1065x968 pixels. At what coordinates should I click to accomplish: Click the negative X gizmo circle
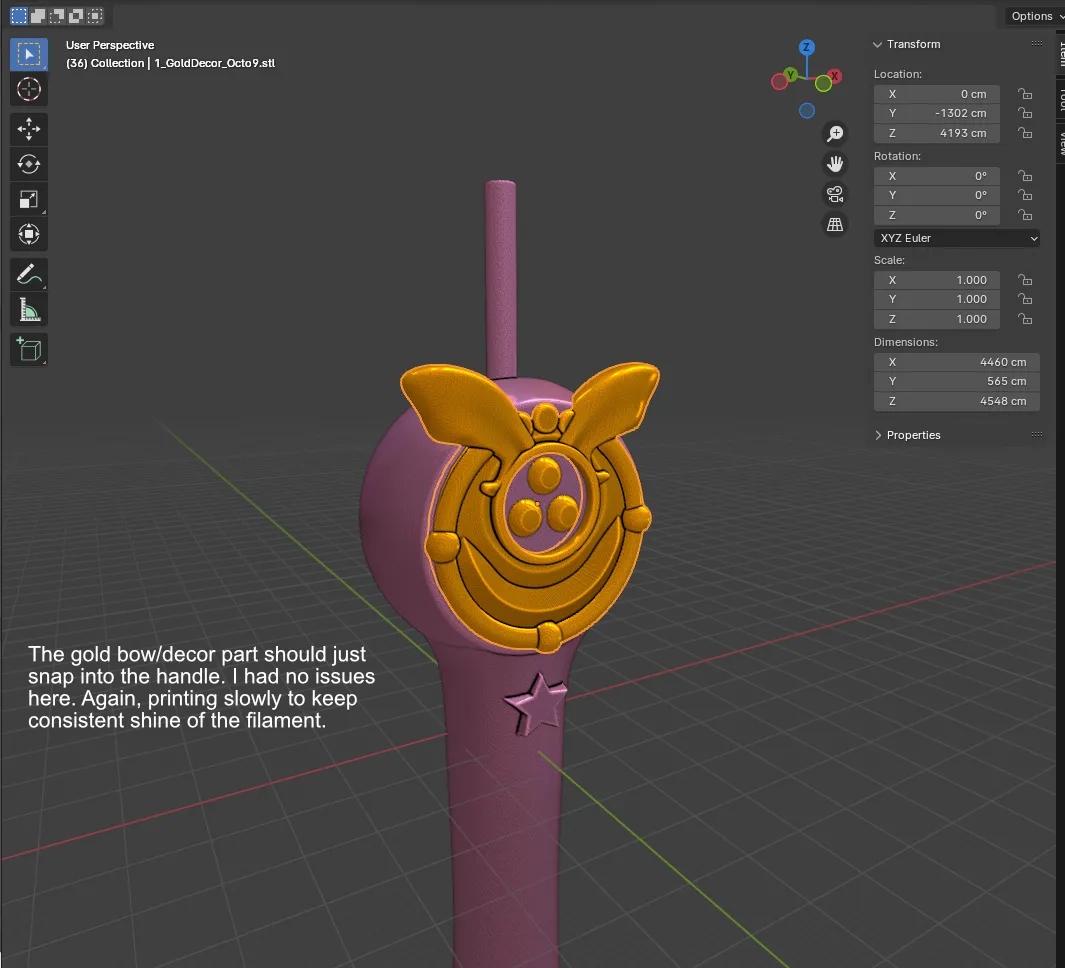[x=779, y=82]
